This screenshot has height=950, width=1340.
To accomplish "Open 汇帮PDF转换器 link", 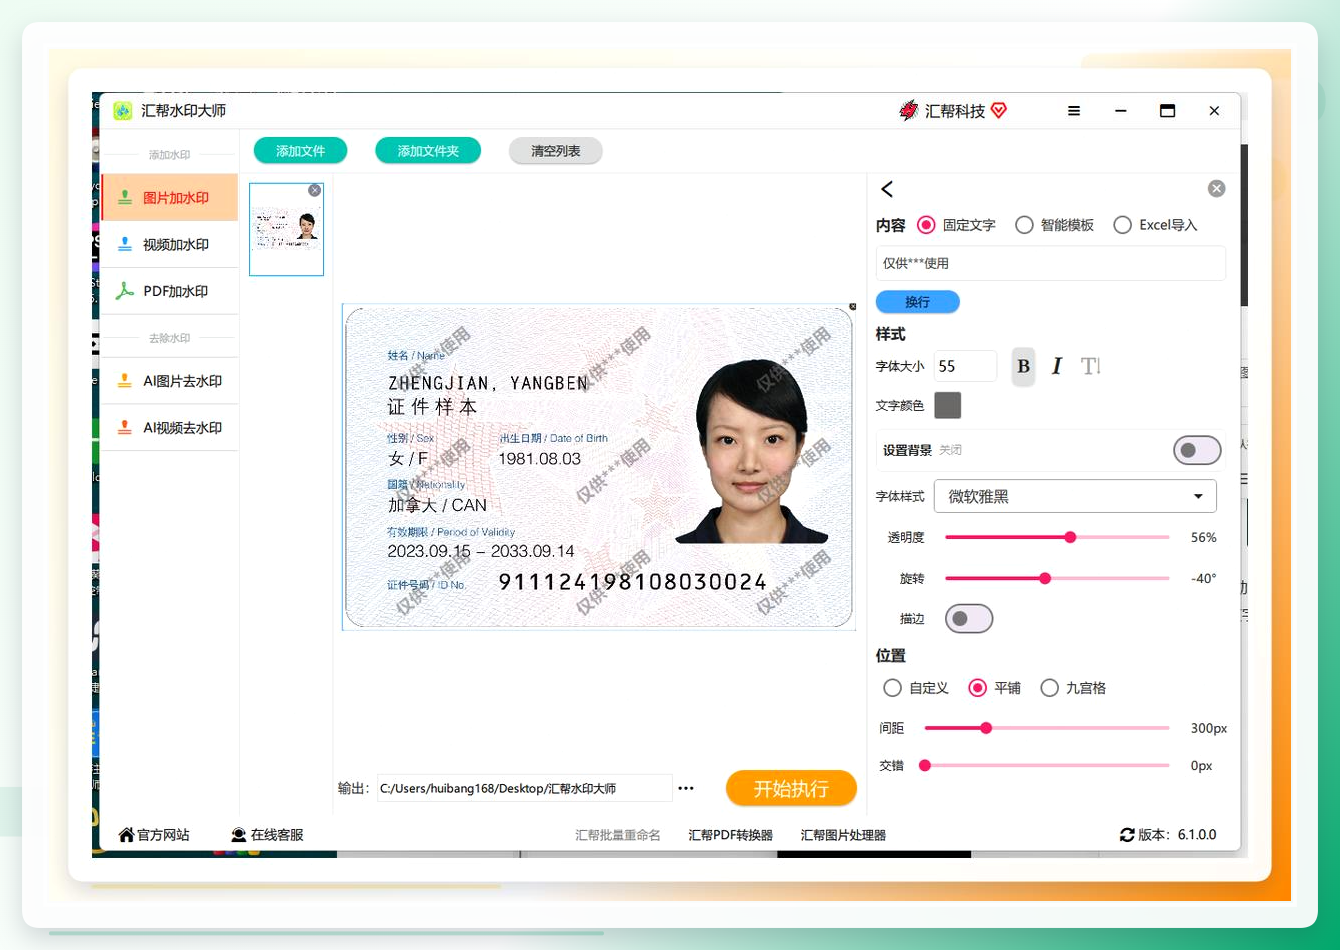I will pyautogui.click(x=731, y=835).
